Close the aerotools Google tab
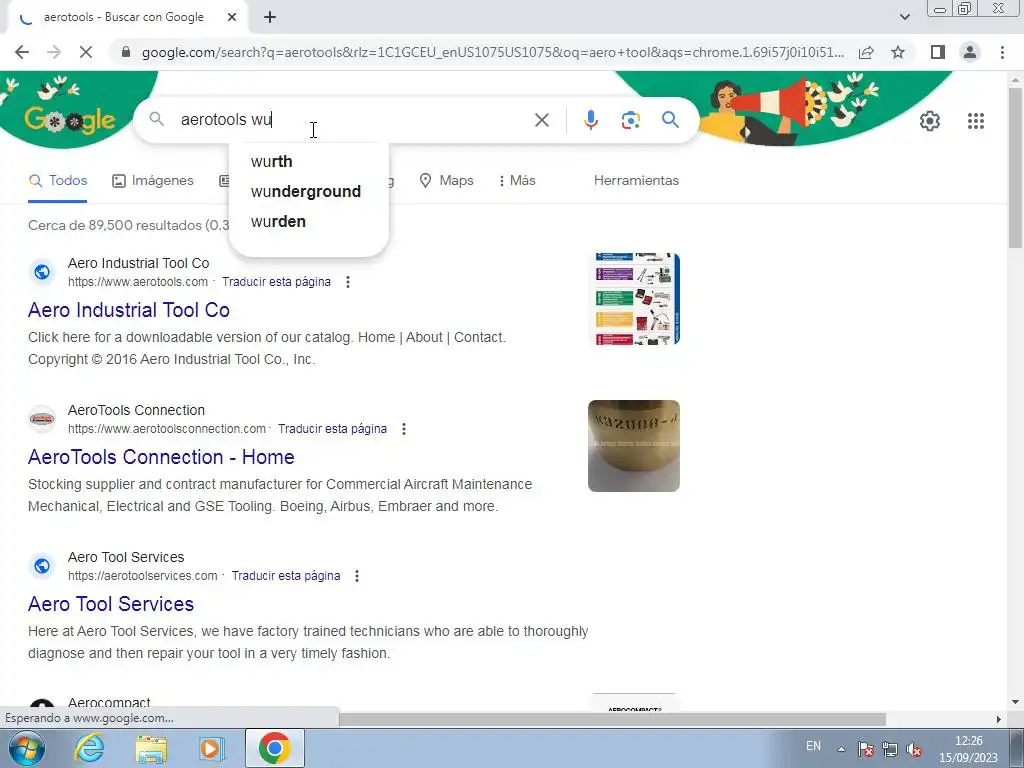This screenshot has height=768, width=1024. [x=232, y=18]
